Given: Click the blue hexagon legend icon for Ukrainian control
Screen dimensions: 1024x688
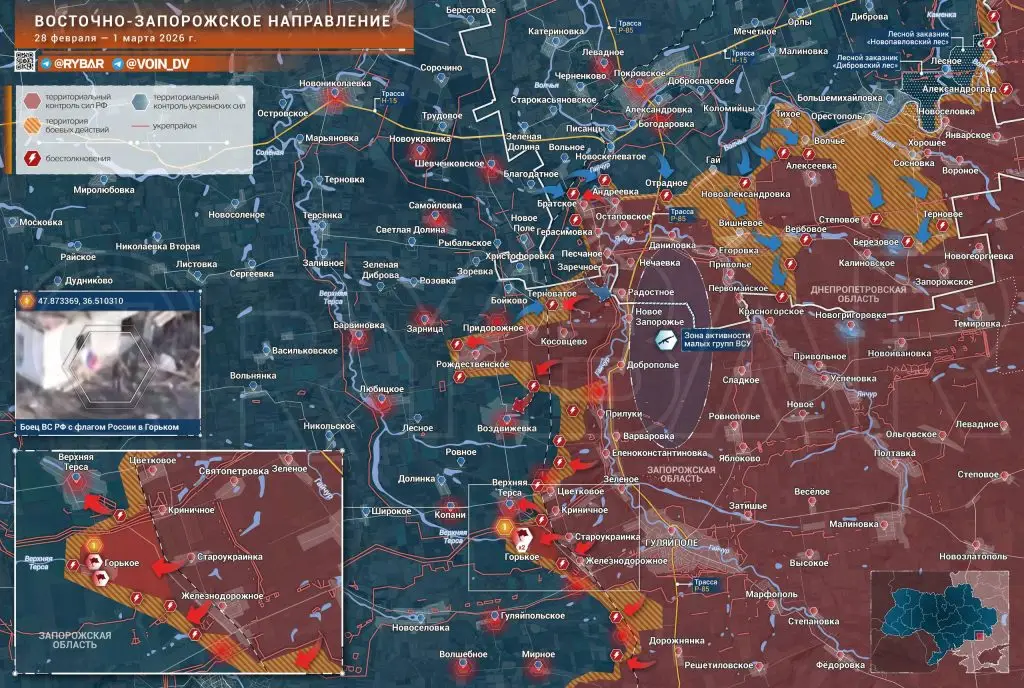Looking at the screenshot, I should click(140, 101).
